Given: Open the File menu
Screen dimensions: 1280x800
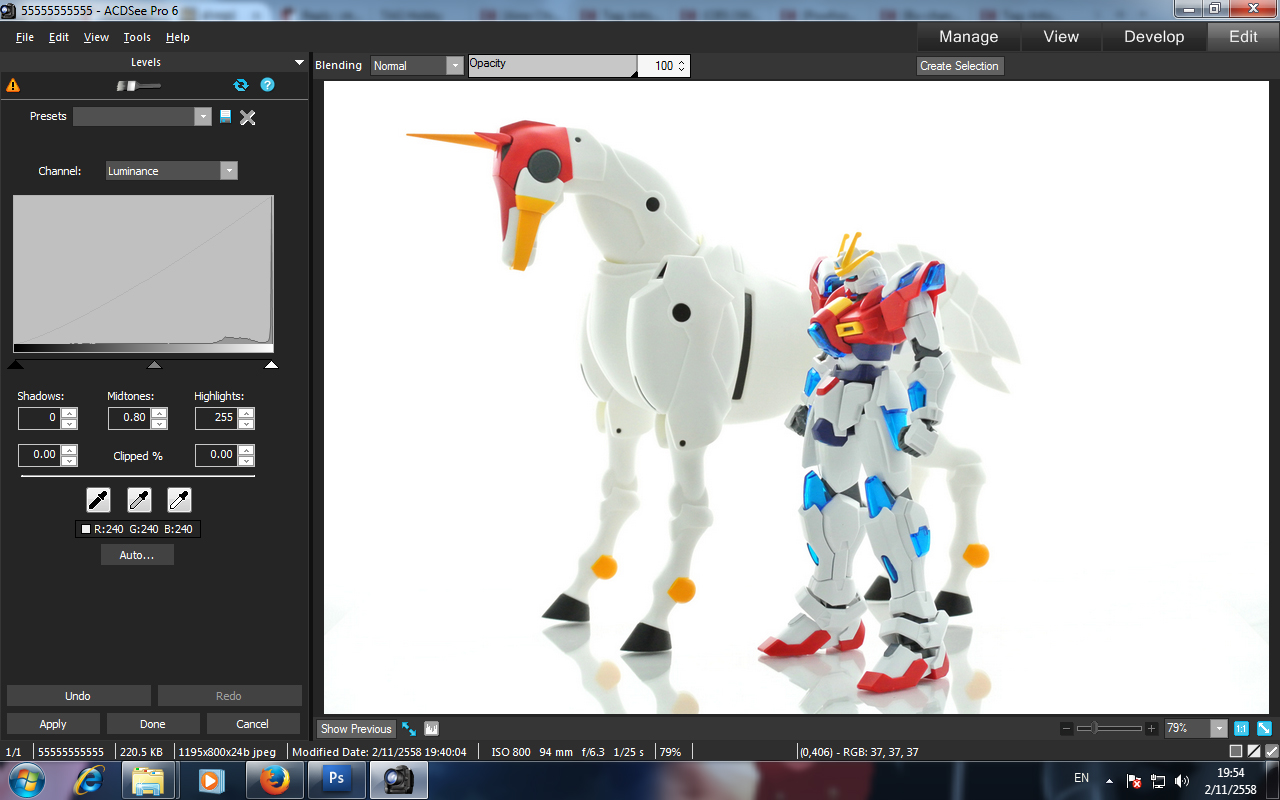Looking at the screenshot, I should [25, 37].
